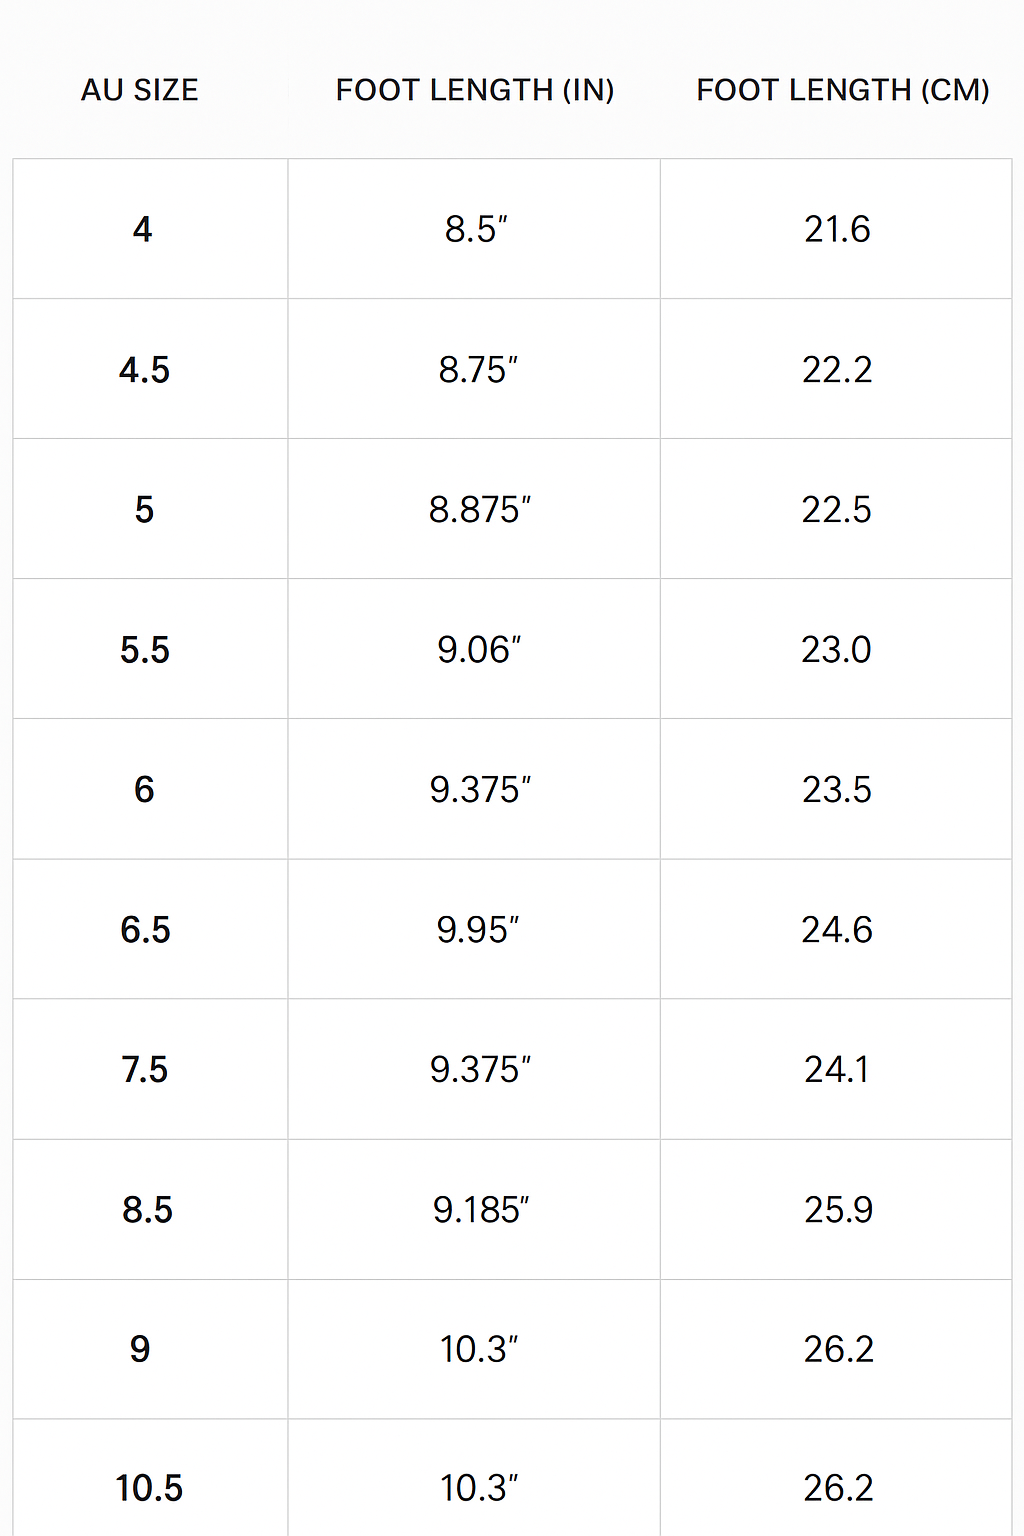Select the 9.95″ foot length value

point(478,930)
